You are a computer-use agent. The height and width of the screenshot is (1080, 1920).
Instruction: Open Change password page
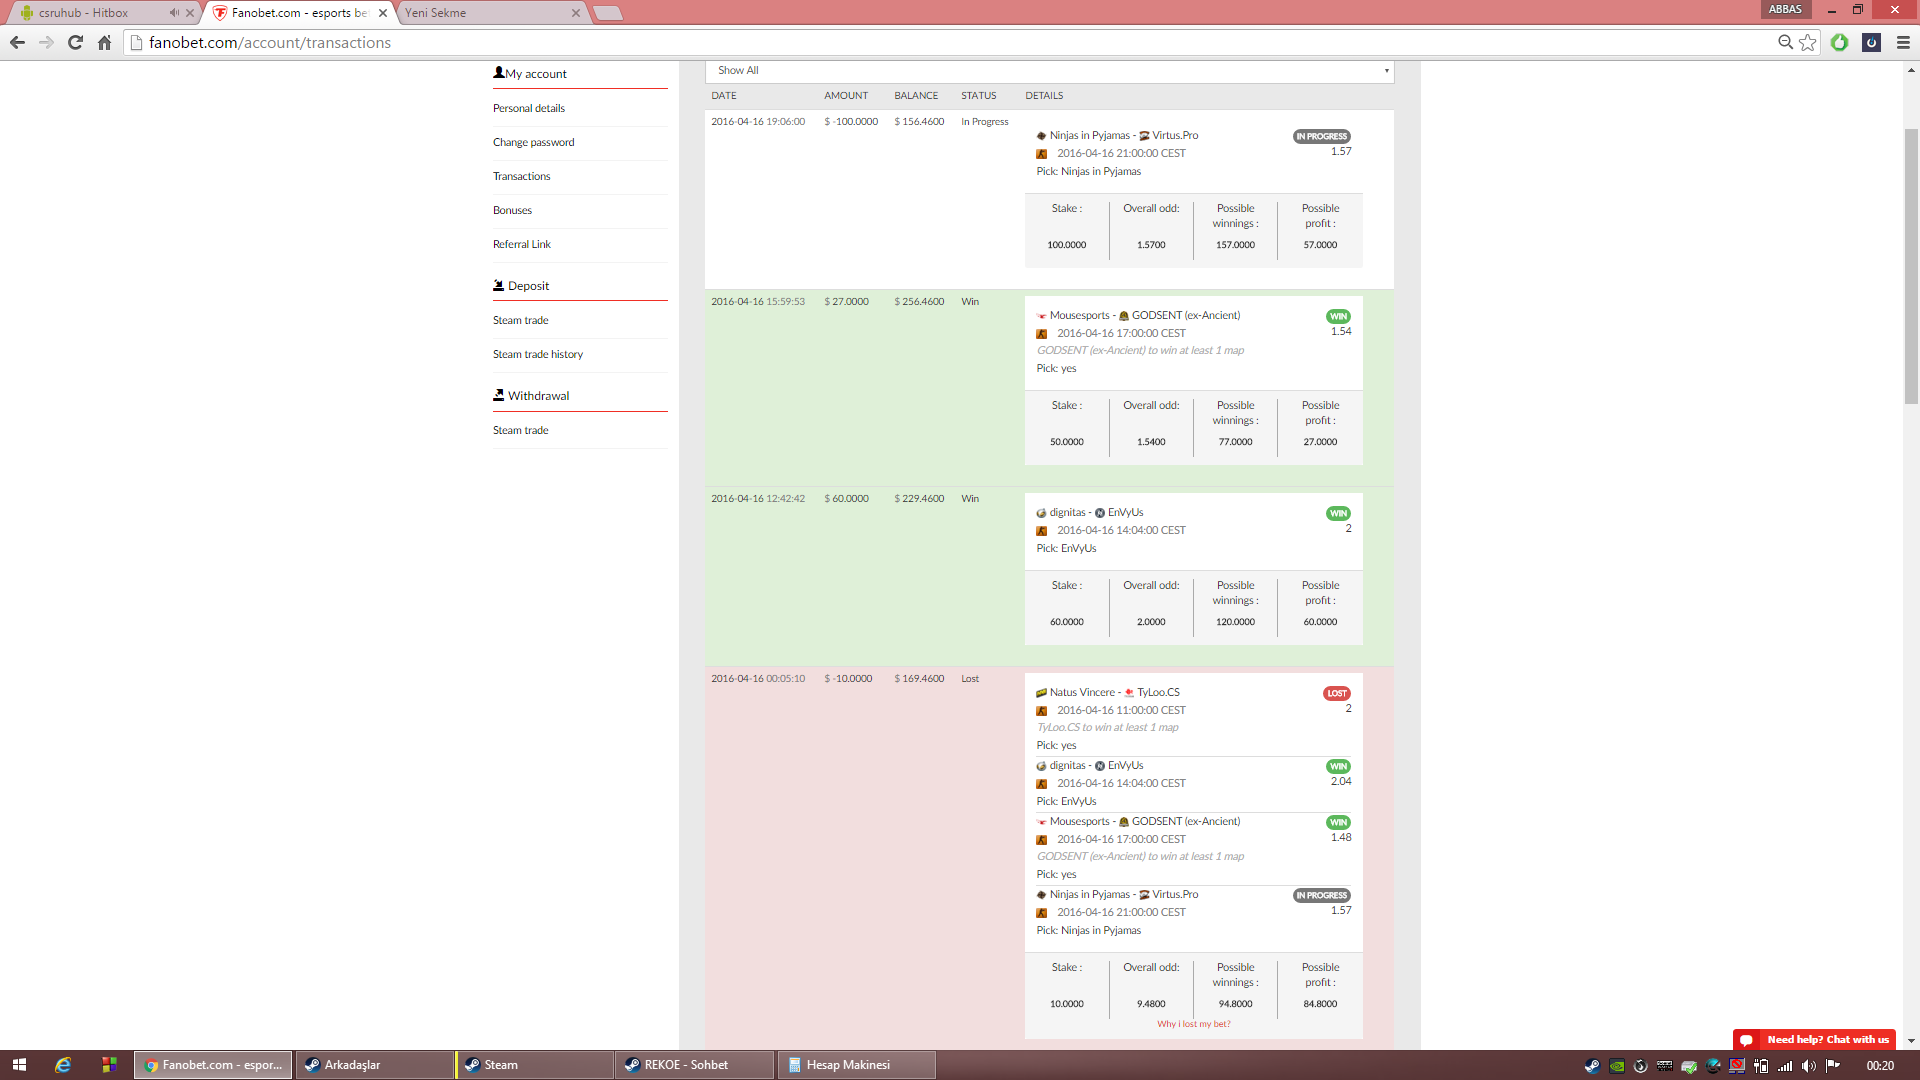click(533, 142)
